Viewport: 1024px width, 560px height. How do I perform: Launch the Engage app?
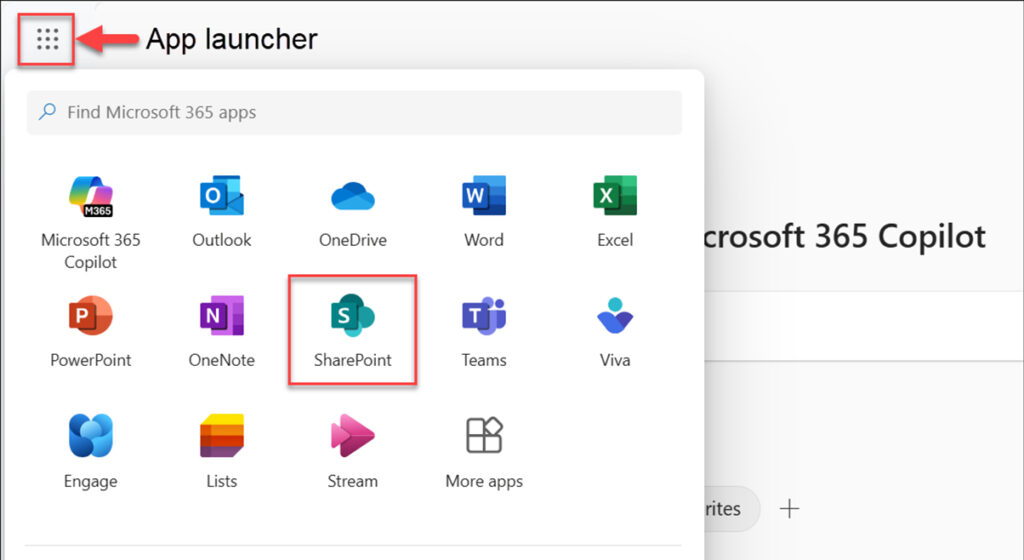(x=91, y=452)
